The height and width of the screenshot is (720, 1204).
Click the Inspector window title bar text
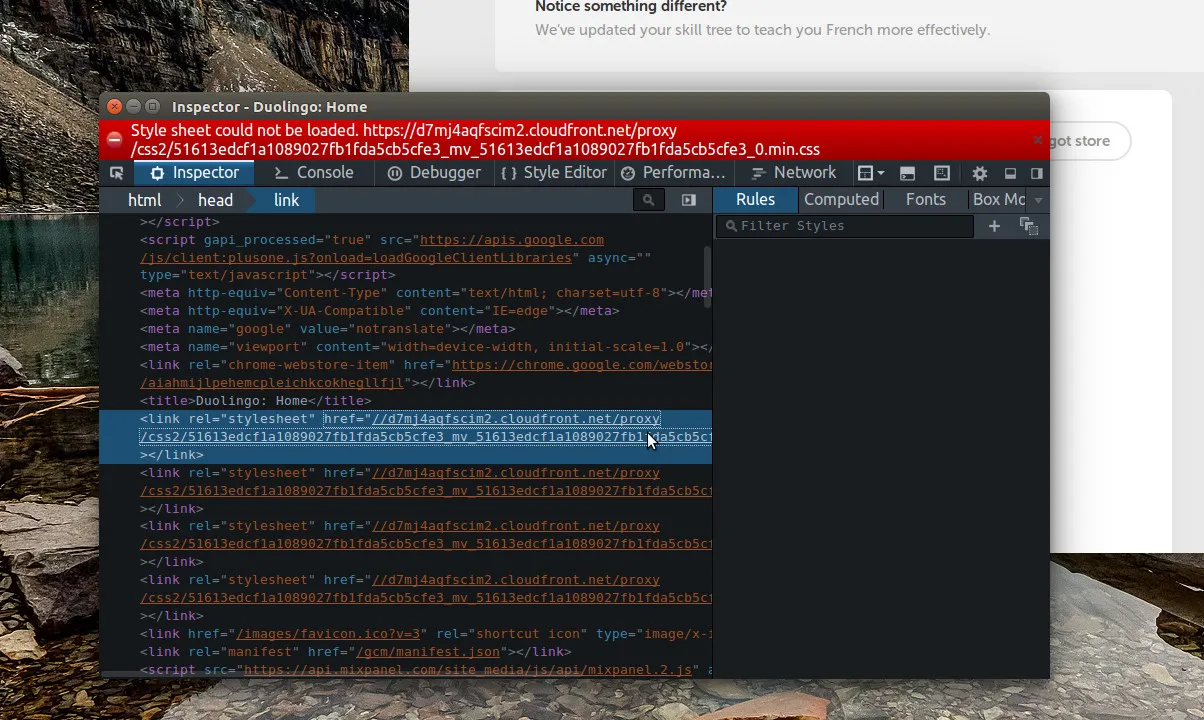coord(269,107)
